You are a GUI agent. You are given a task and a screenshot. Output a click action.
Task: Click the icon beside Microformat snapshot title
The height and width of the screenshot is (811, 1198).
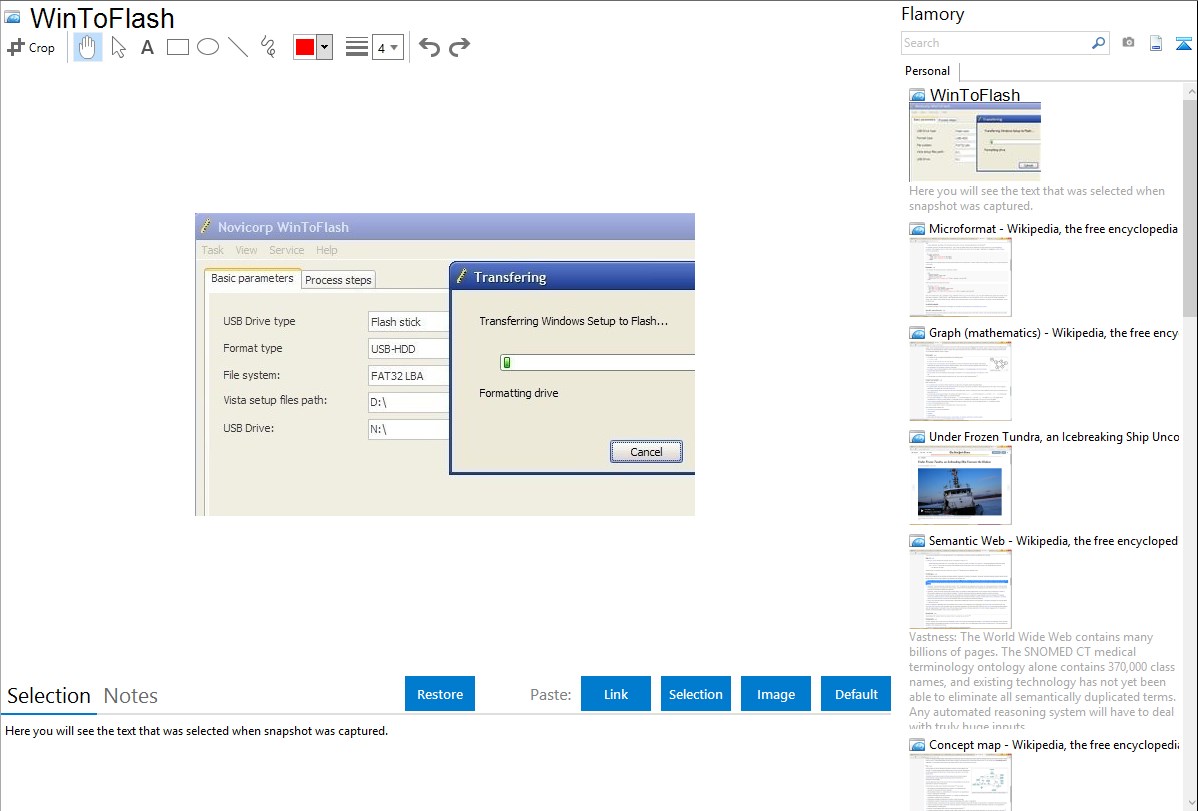click(x=918, y=229)
